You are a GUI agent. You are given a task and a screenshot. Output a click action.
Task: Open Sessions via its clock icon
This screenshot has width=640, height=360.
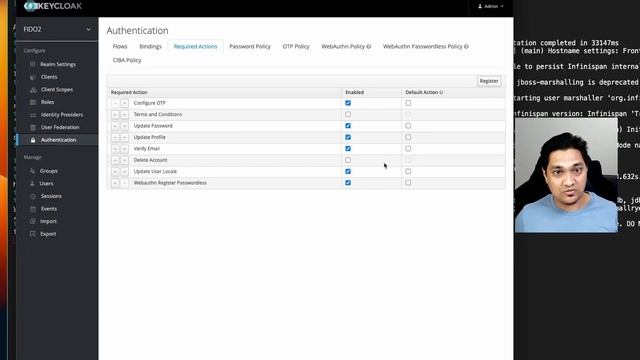33,196
